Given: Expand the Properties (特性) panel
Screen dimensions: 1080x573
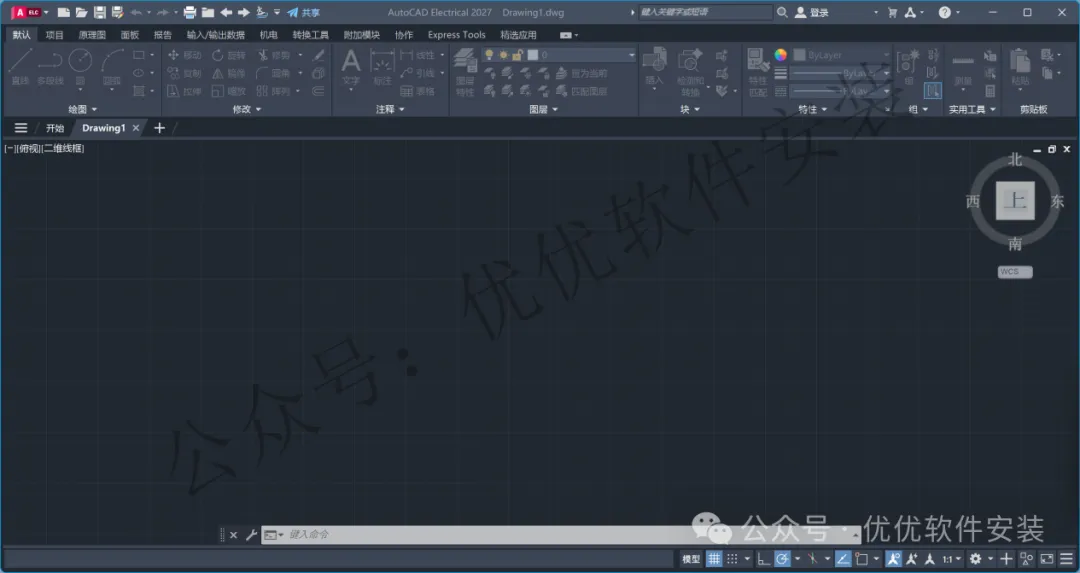Looking at the screenshot, I should coord(812,109).
